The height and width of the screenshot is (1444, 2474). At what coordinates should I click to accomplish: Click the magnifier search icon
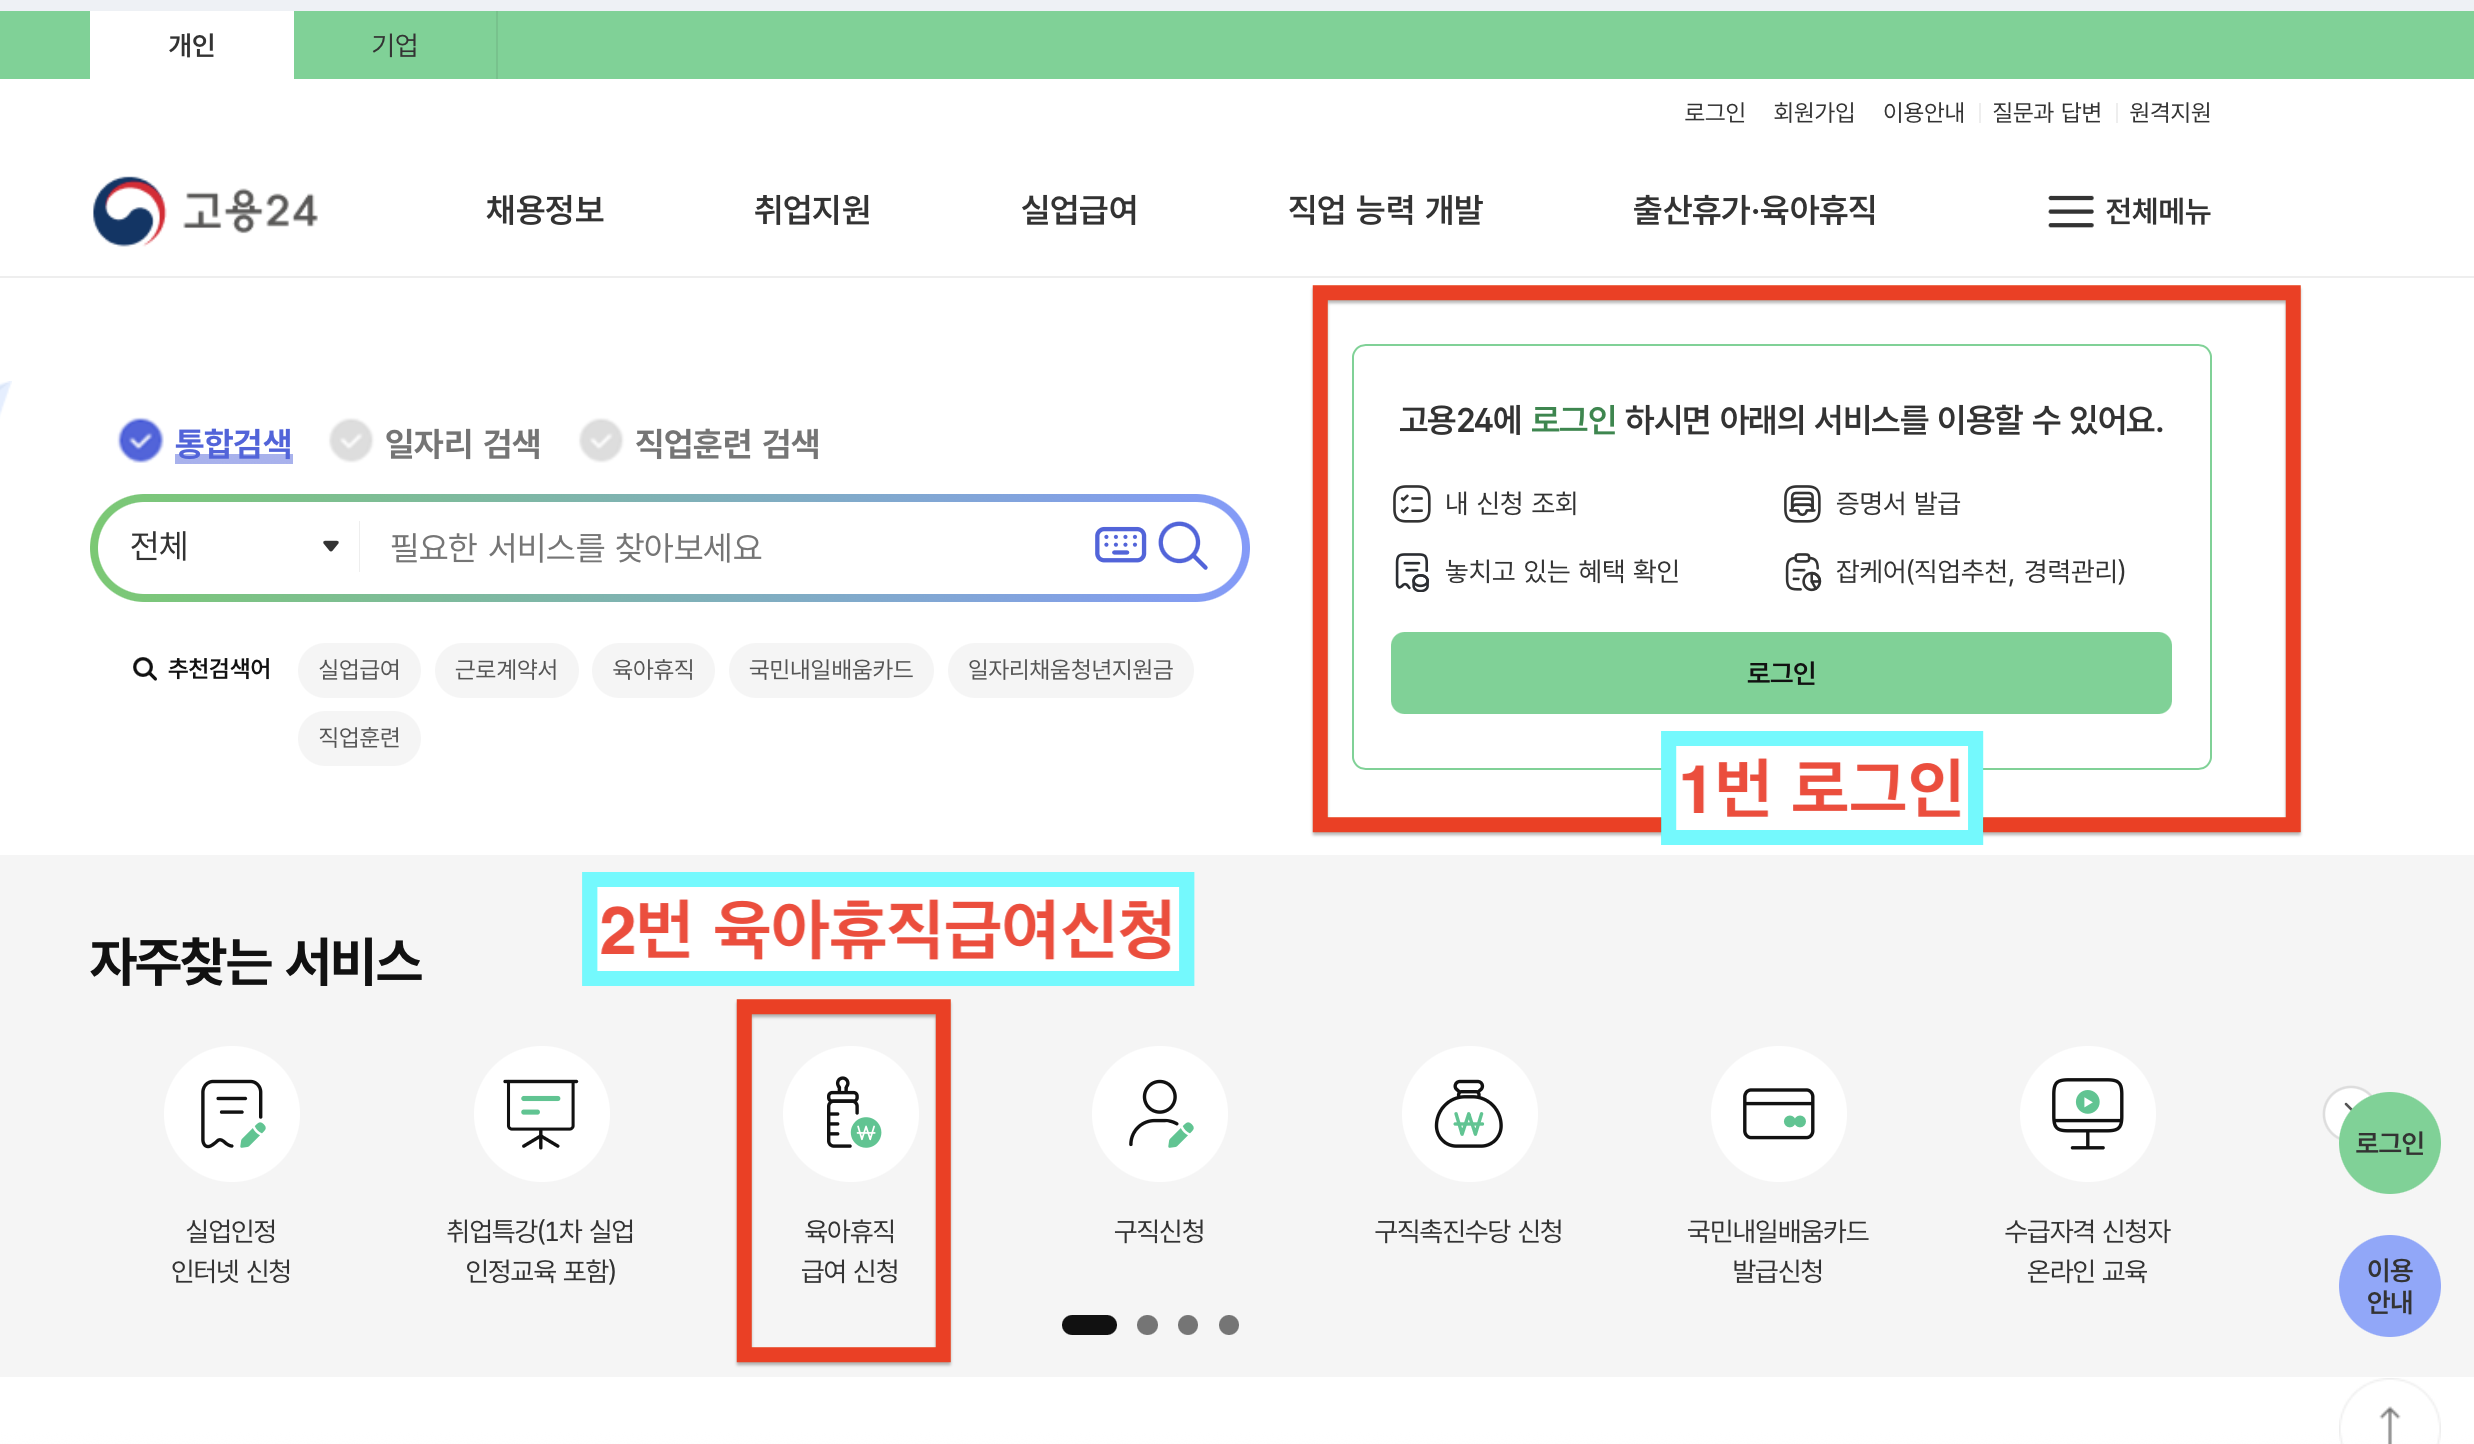[x=1182, y=546]
